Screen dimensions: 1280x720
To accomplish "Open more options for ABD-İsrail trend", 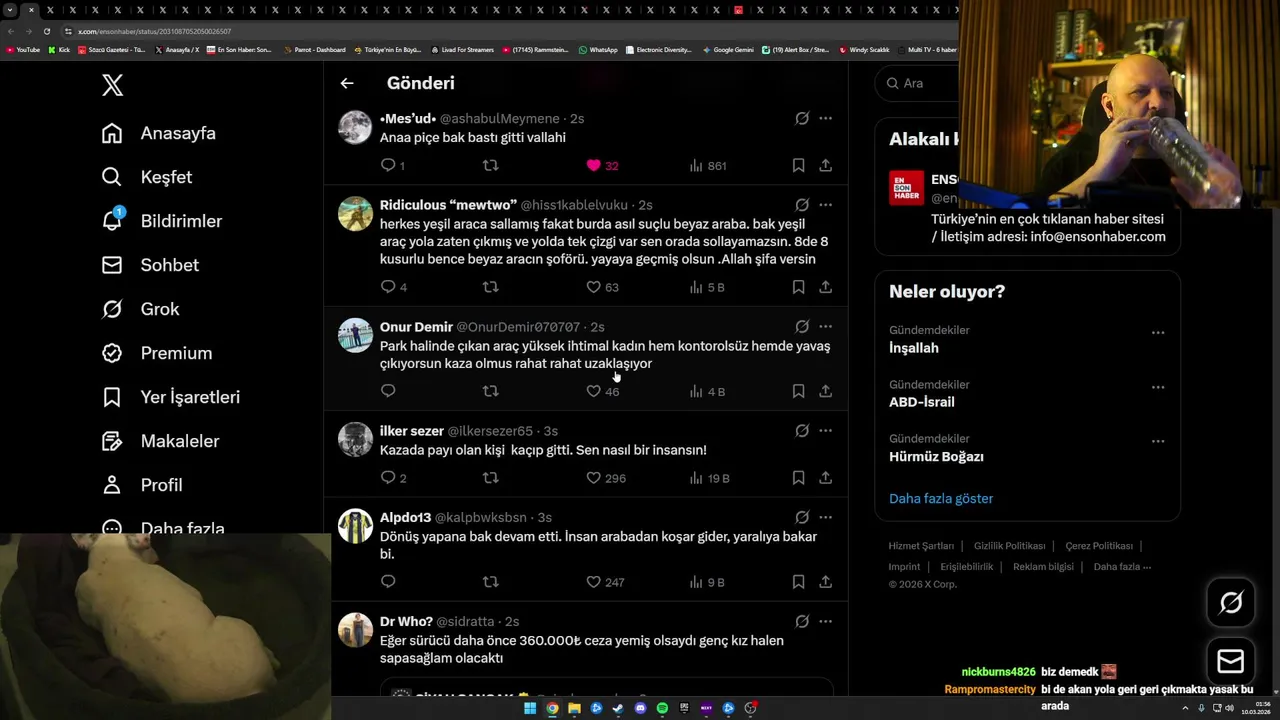I will [x=1158, y=387].
